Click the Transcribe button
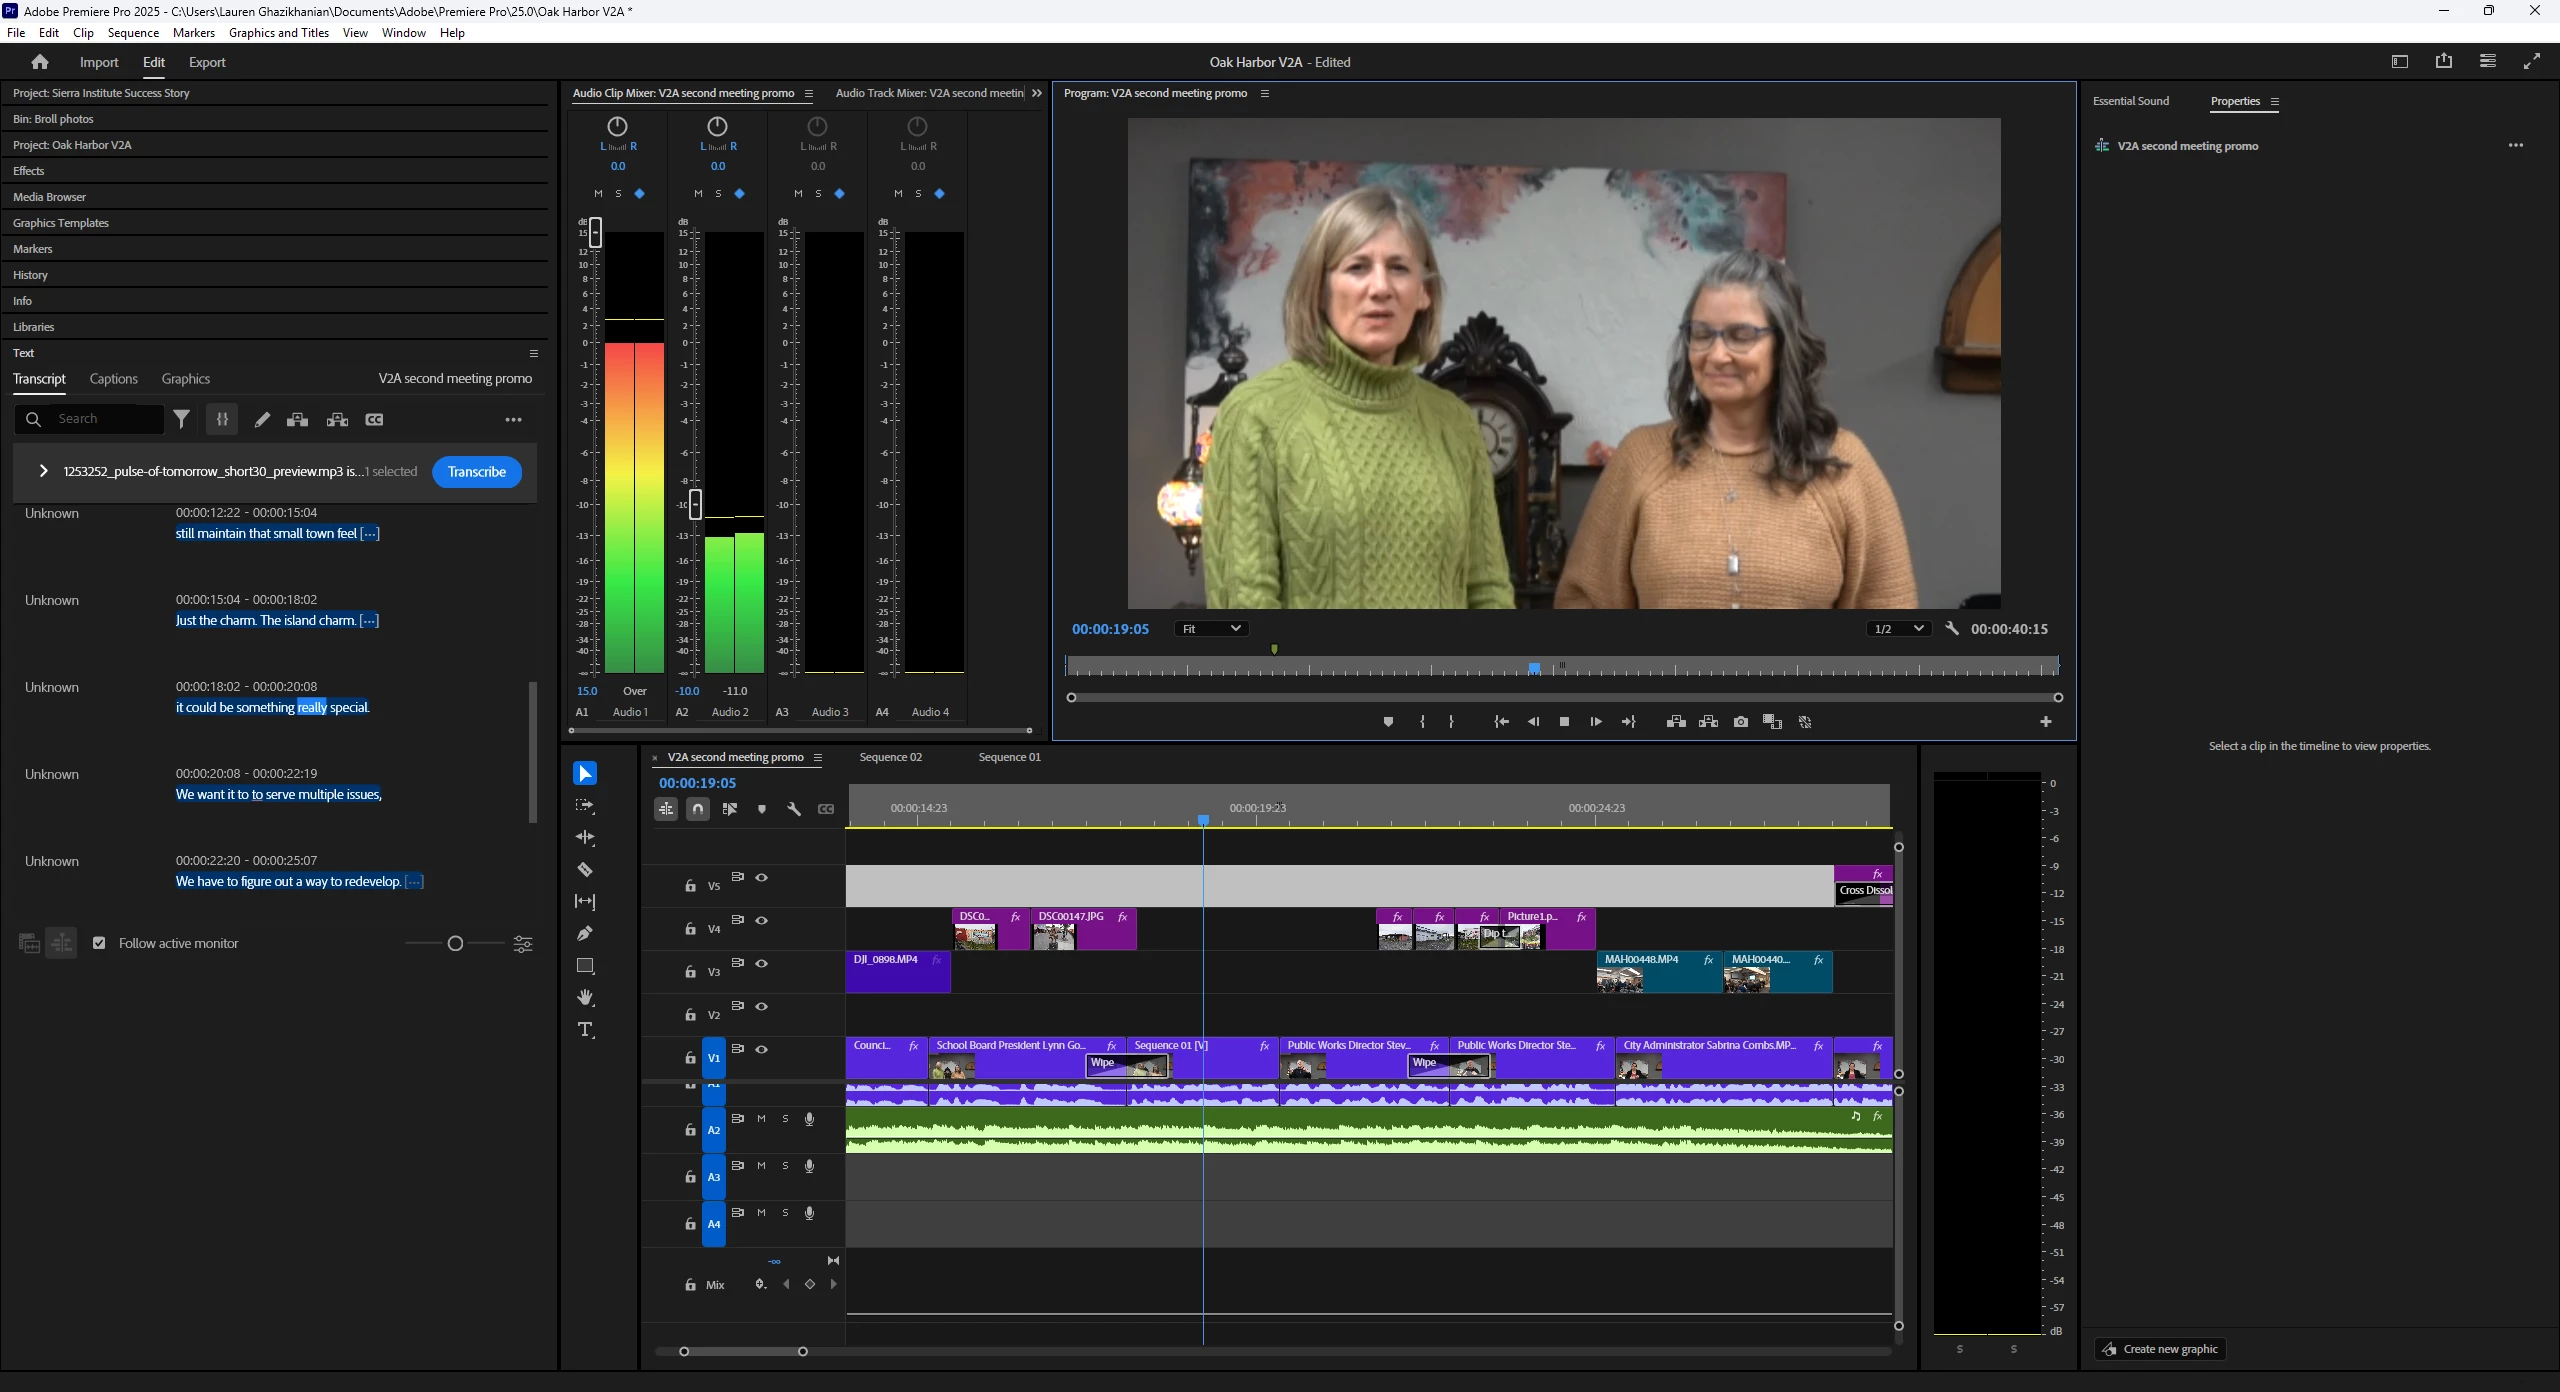Screen dimensions: 2560x1392 (476, 472)
